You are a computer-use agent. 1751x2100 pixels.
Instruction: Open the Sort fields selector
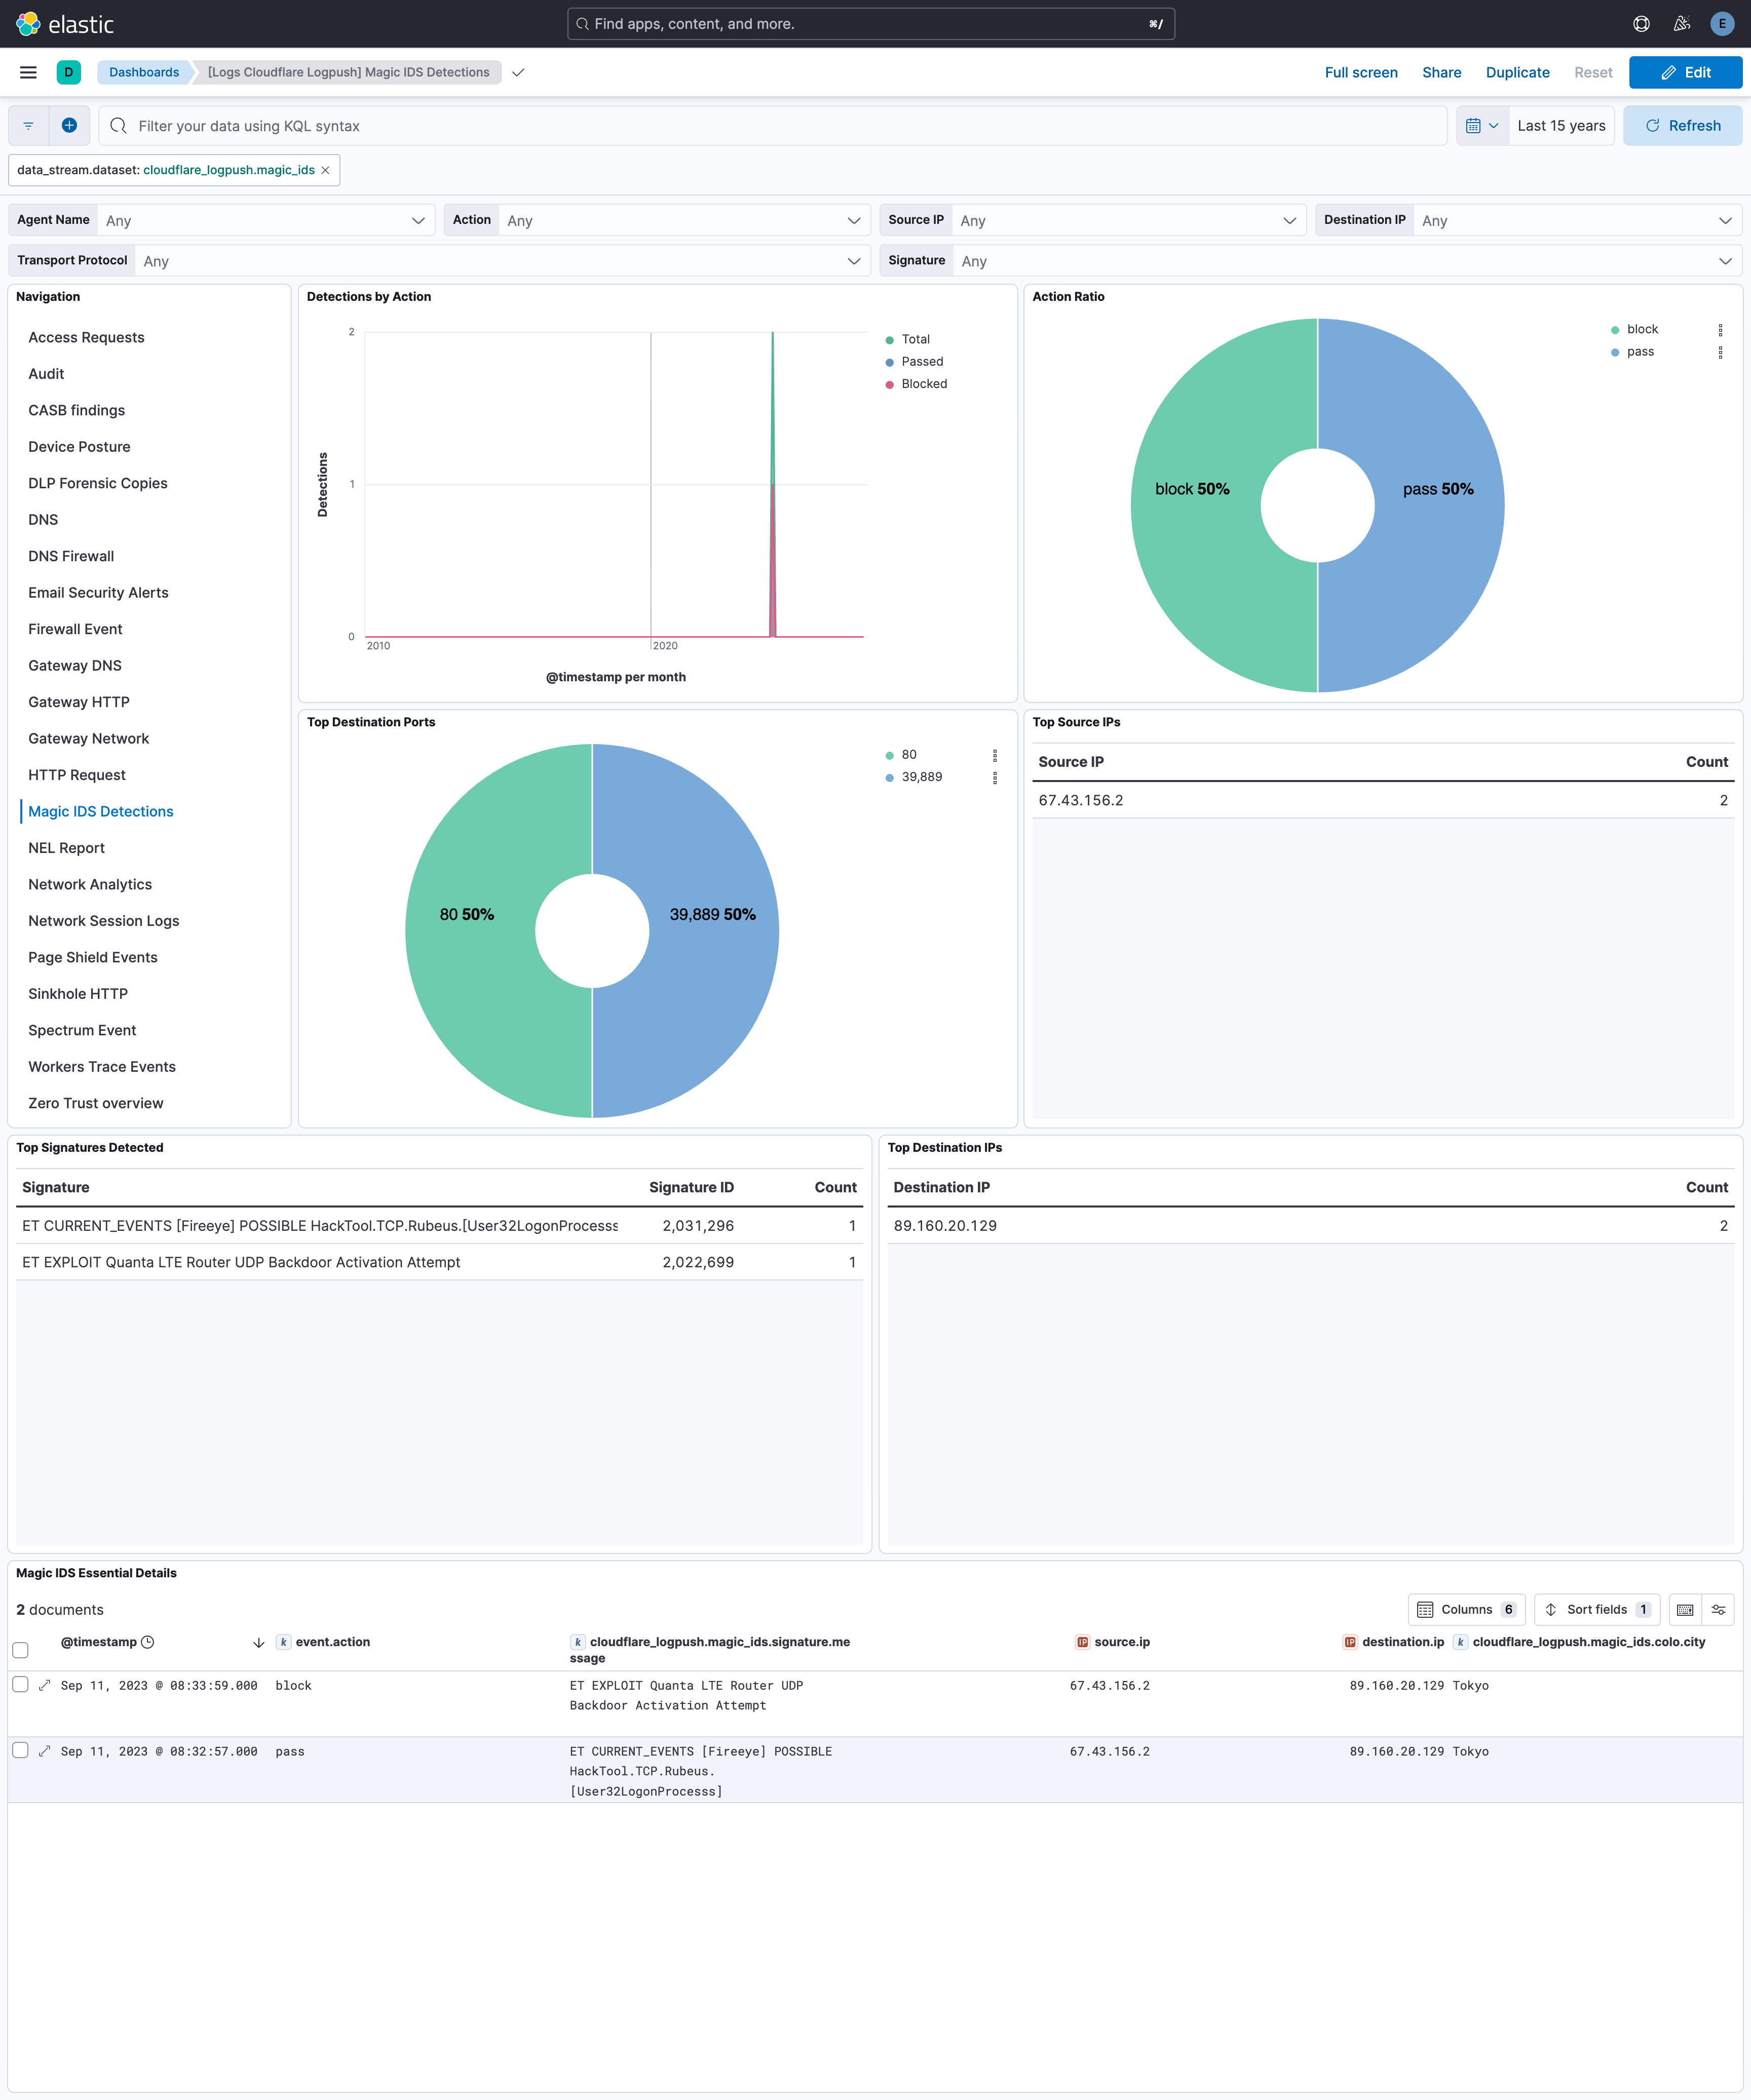tap(1597, 1609)
